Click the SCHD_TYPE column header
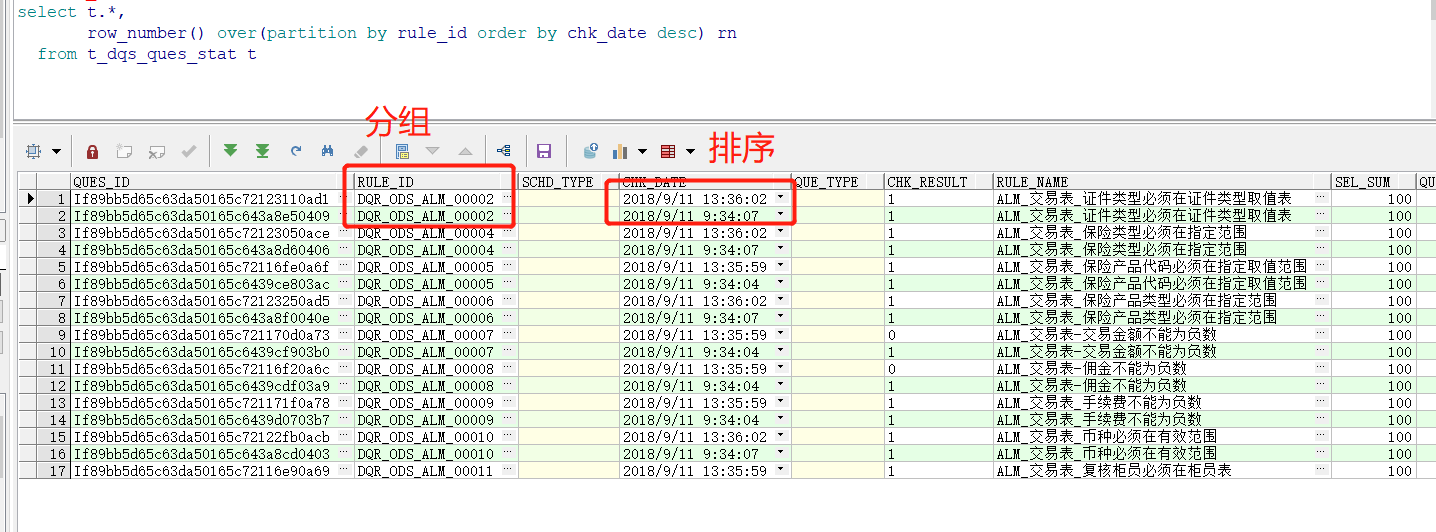The width and height of the screenshot is (1436, 532). pyautogui.click(x=568, y=182)
